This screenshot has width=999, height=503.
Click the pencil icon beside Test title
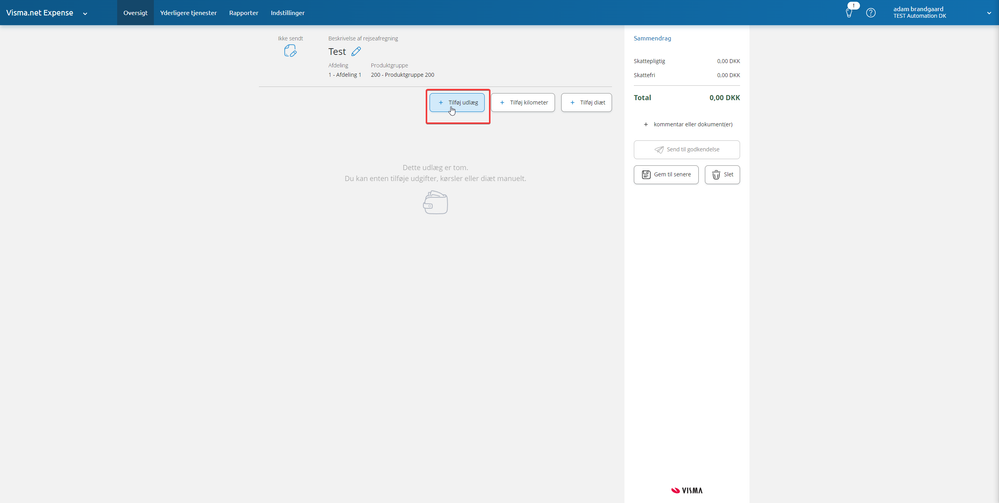(356, 51)
